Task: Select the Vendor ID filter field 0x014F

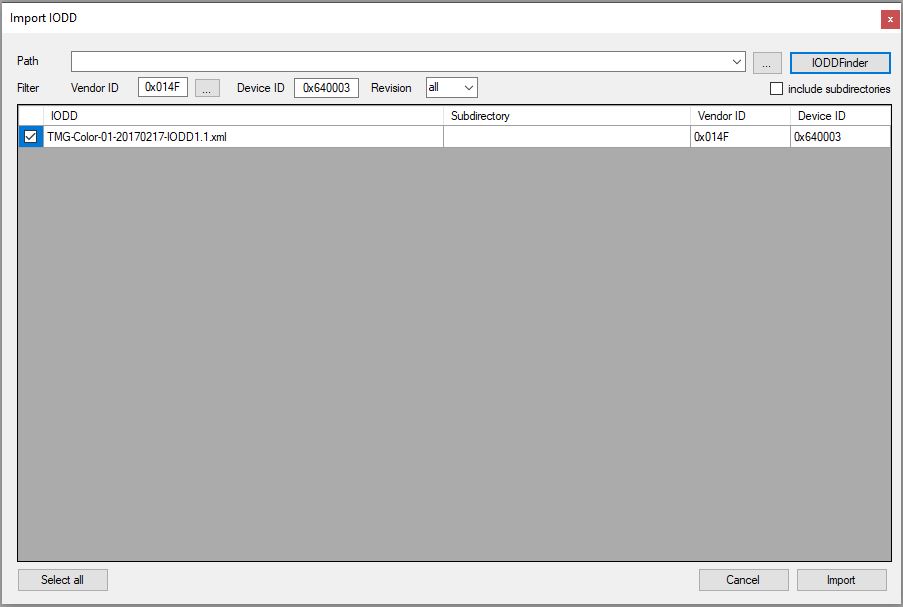Action: click(x=163, y=87)
